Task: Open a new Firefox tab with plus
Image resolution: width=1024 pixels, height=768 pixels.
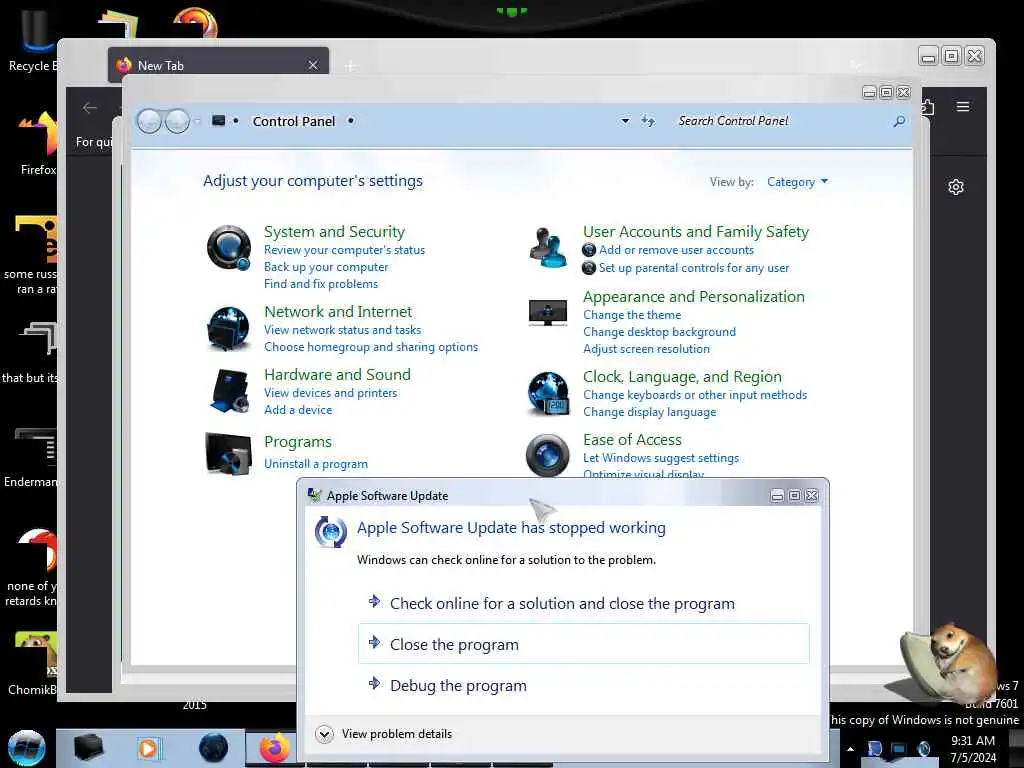Action: click(350, 66)
